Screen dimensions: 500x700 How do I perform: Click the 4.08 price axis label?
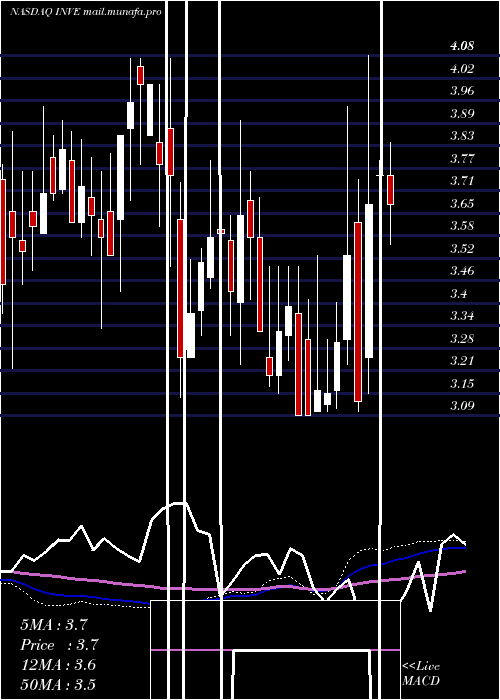[462, 46]
